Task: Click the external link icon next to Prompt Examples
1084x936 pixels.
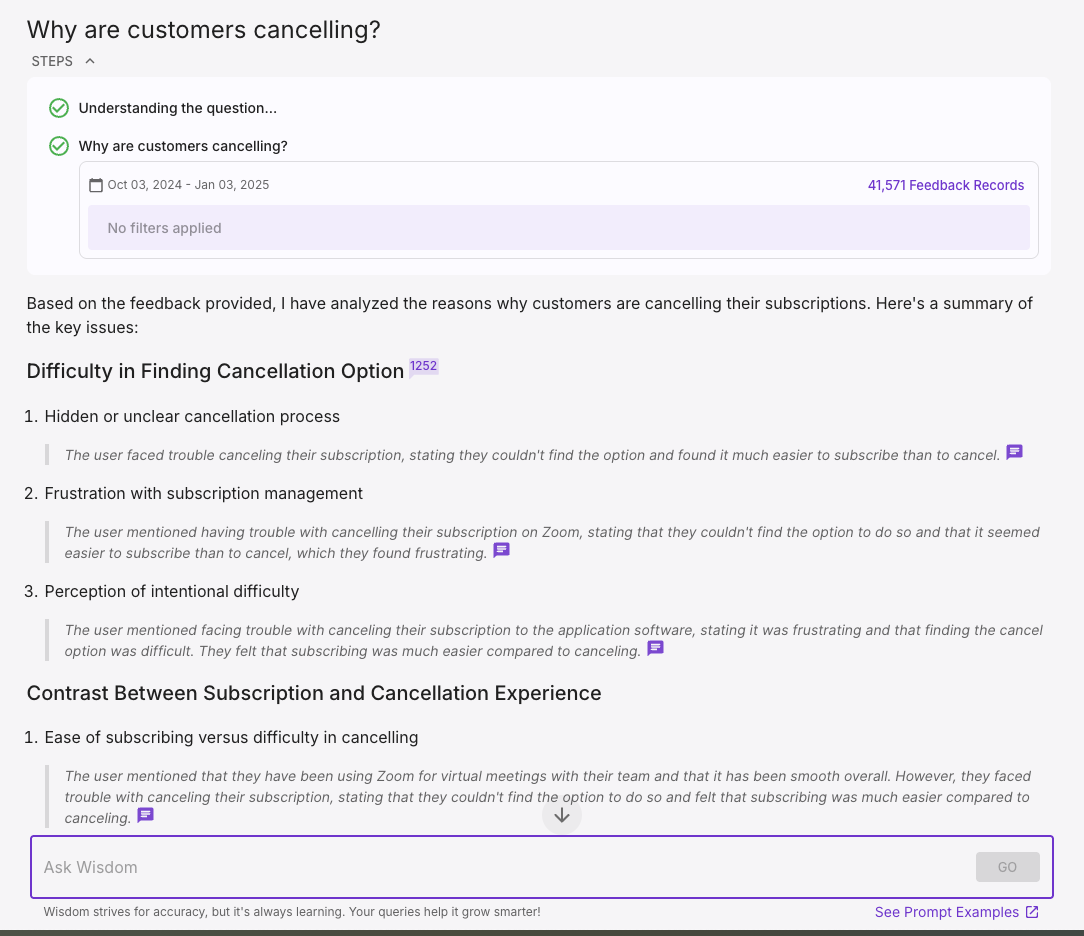Action: 1032,912
